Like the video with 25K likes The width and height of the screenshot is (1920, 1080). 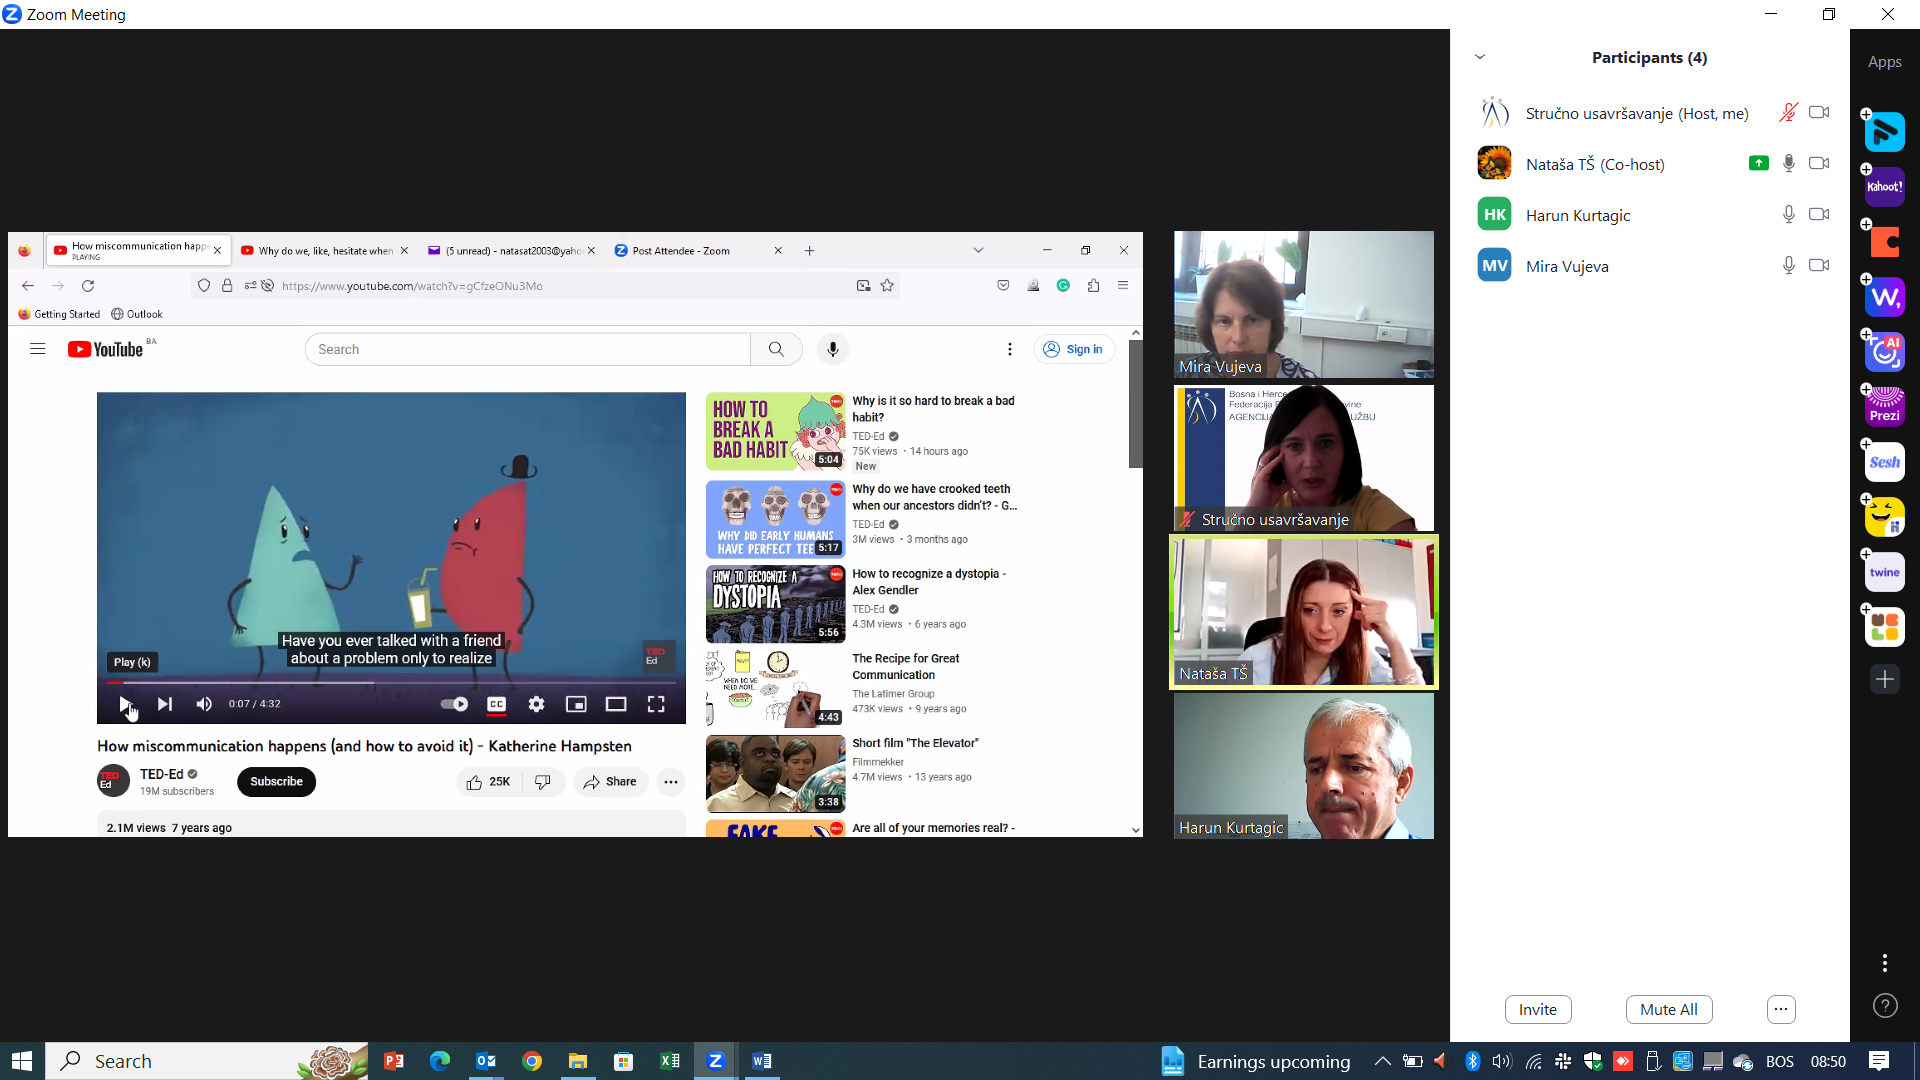pos(489,782)
